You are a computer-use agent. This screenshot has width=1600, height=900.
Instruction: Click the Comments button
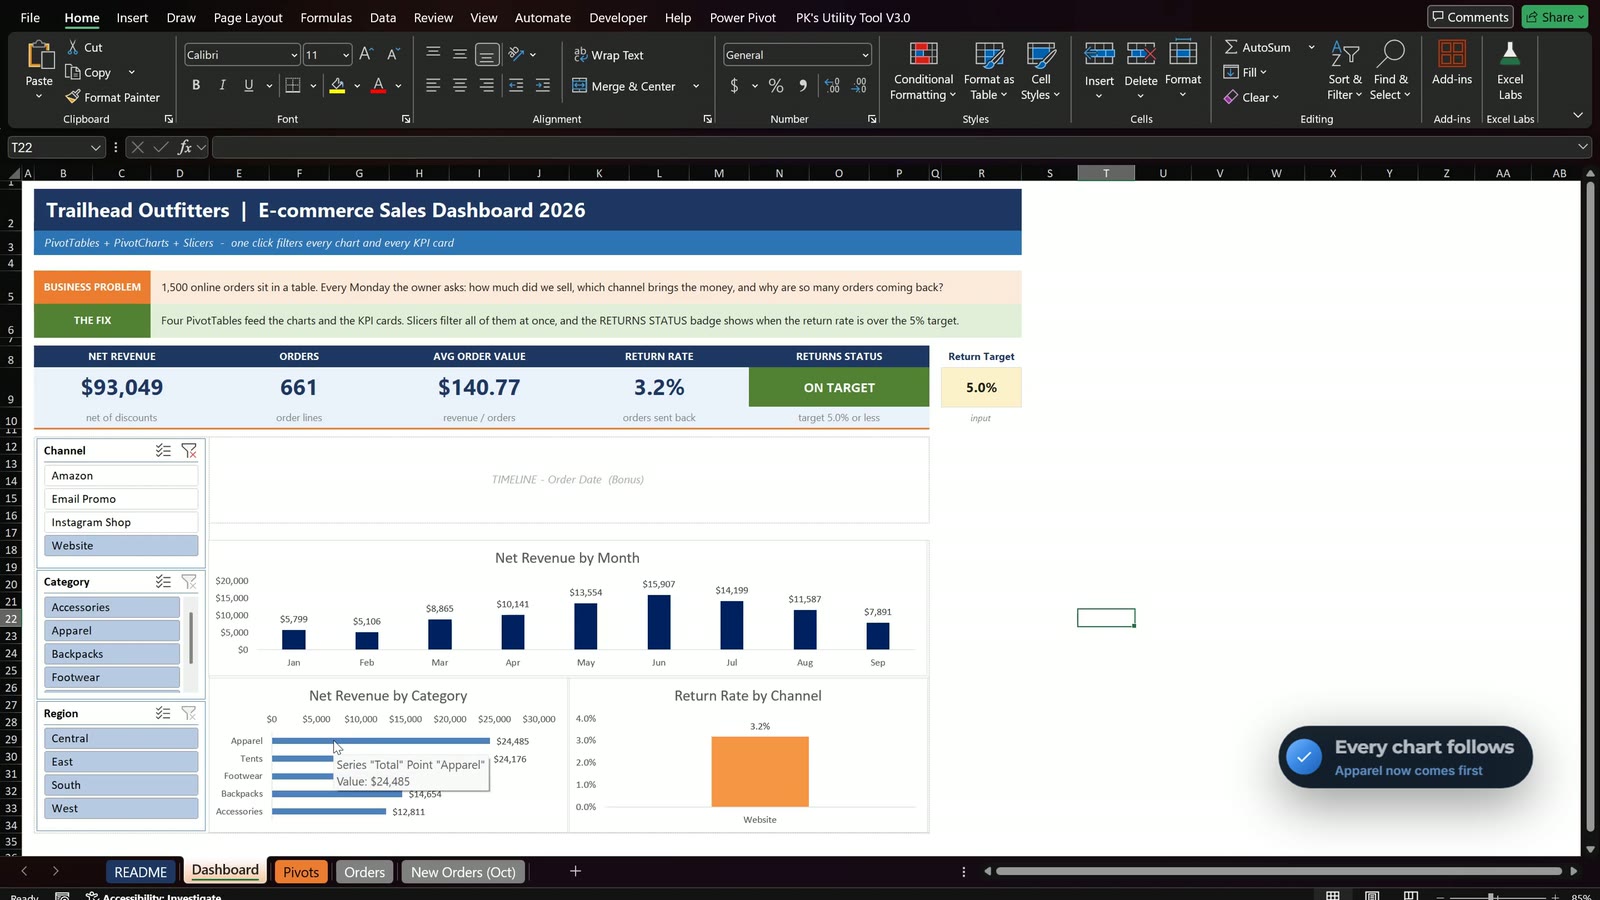[x=1470, y=17]
